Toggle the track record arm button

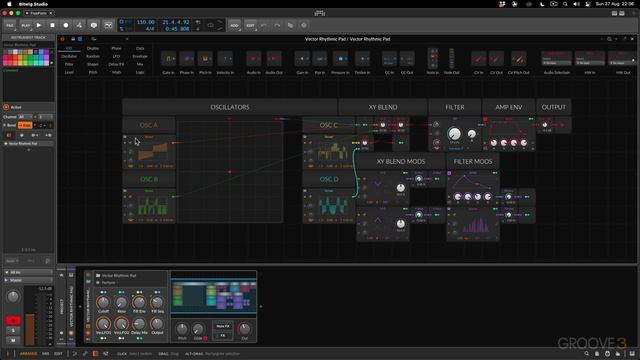coord(13,320)
